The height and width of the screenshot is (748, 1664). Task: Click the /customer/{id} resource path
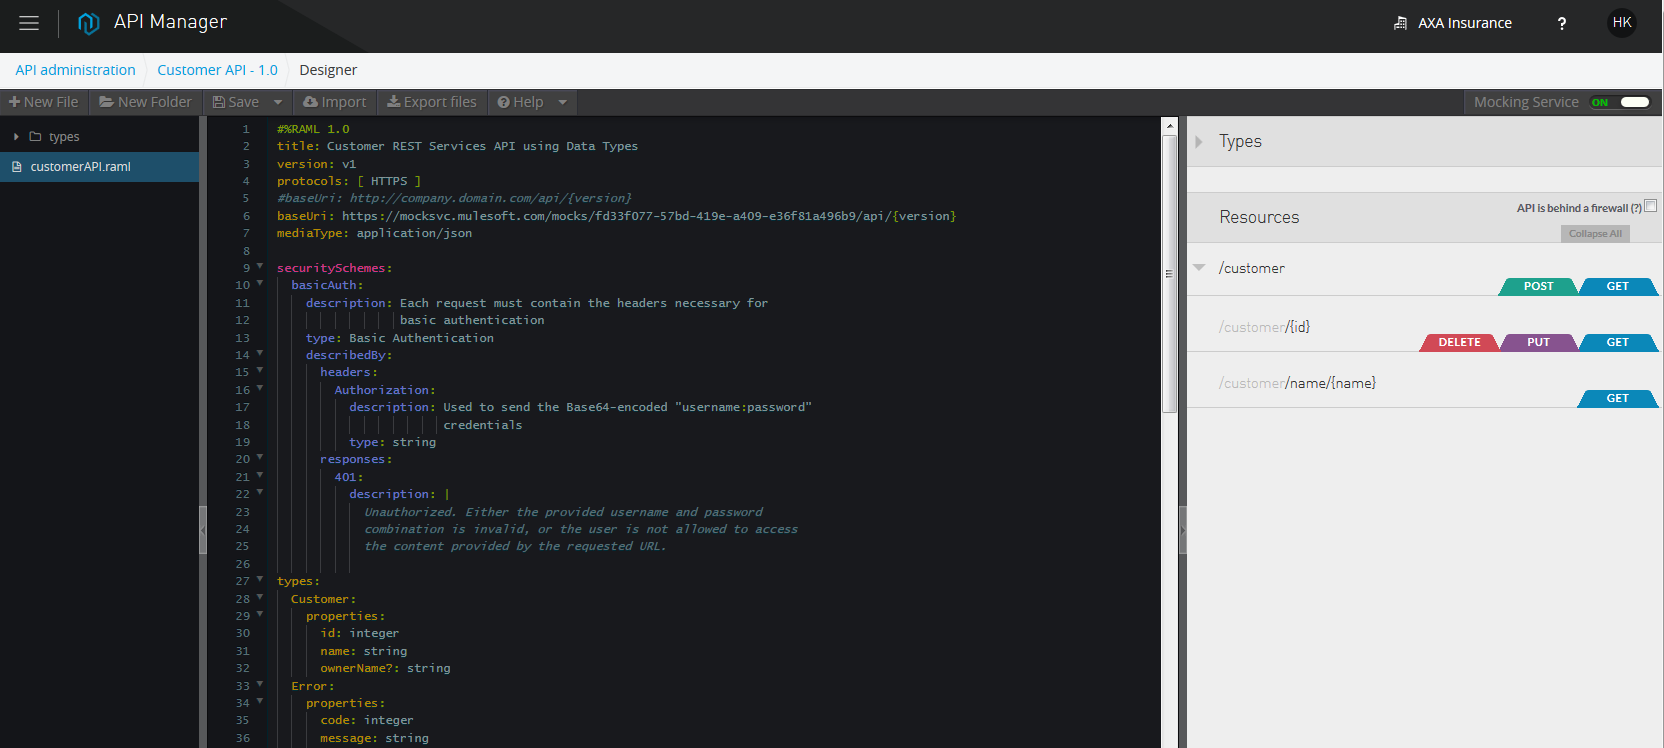coord(1264,327)
